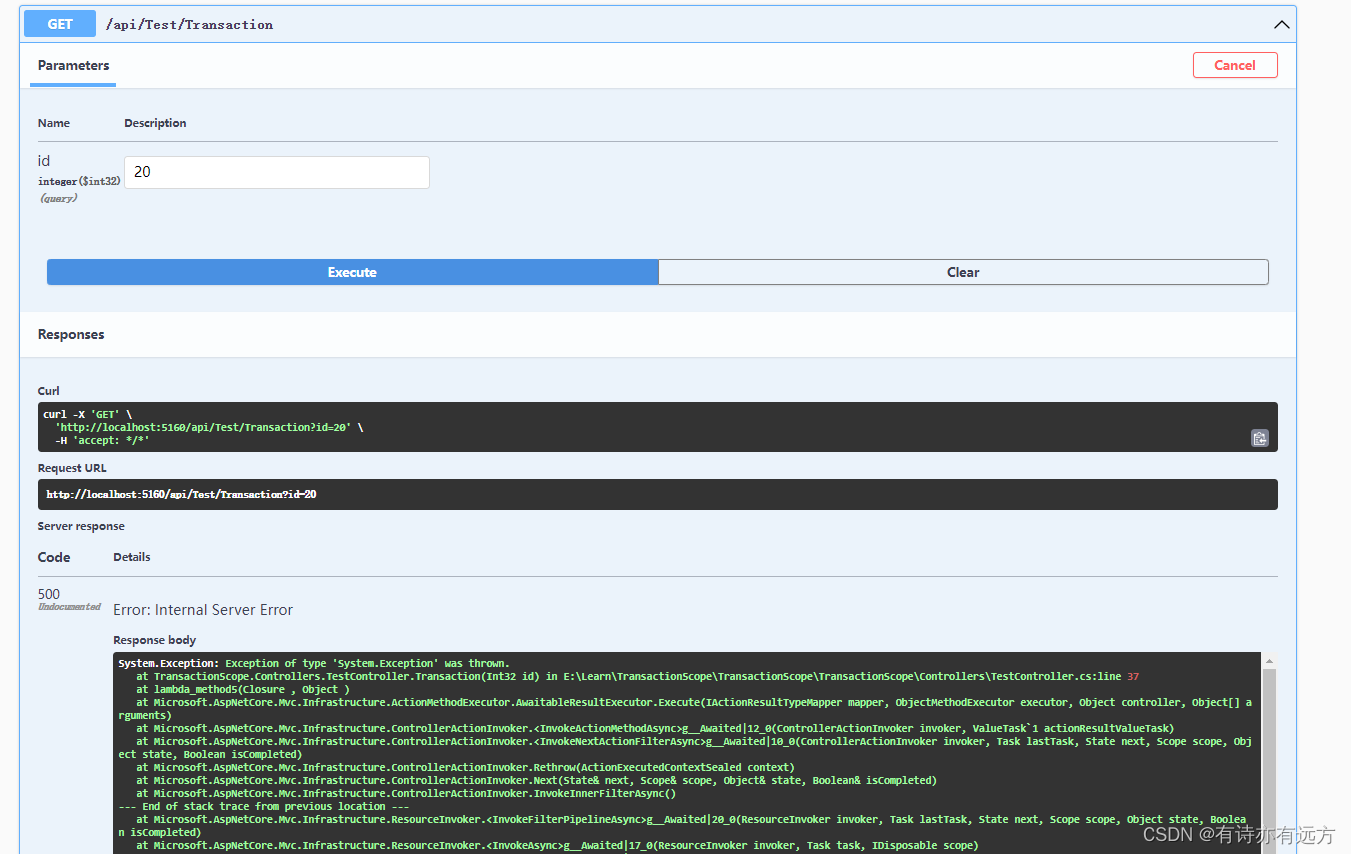Cancel the try-it-out mode
Viewport: 1351px width, 854px height.
(x=1235, y=65)
